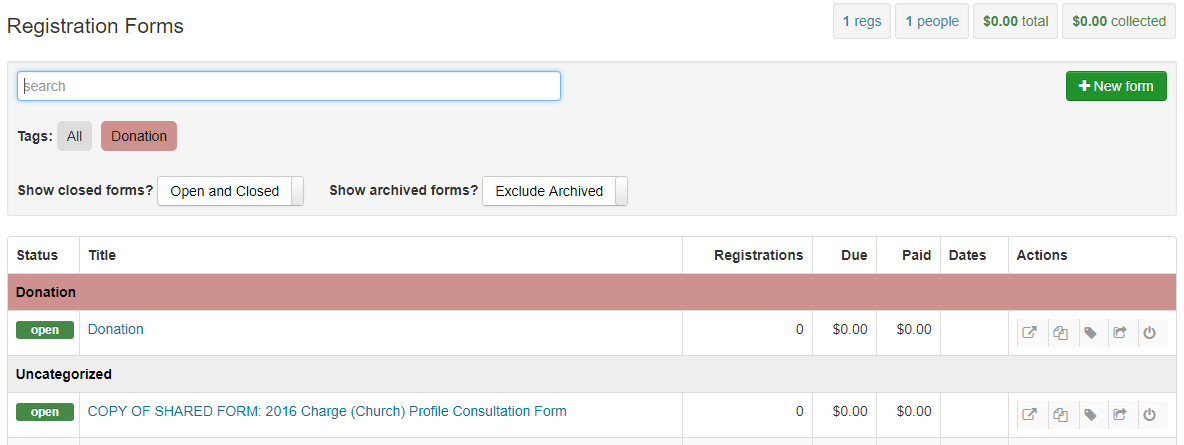View the 1 regs summary
The height and width of the screenshot is (445, 1184).
click(862, 21)
